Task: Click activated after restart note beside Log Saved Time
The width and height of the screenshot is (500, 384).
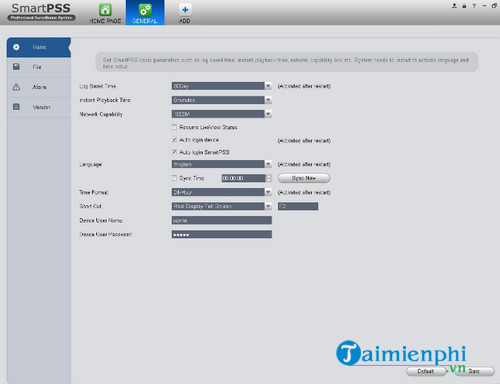Action: click(304, 86)
